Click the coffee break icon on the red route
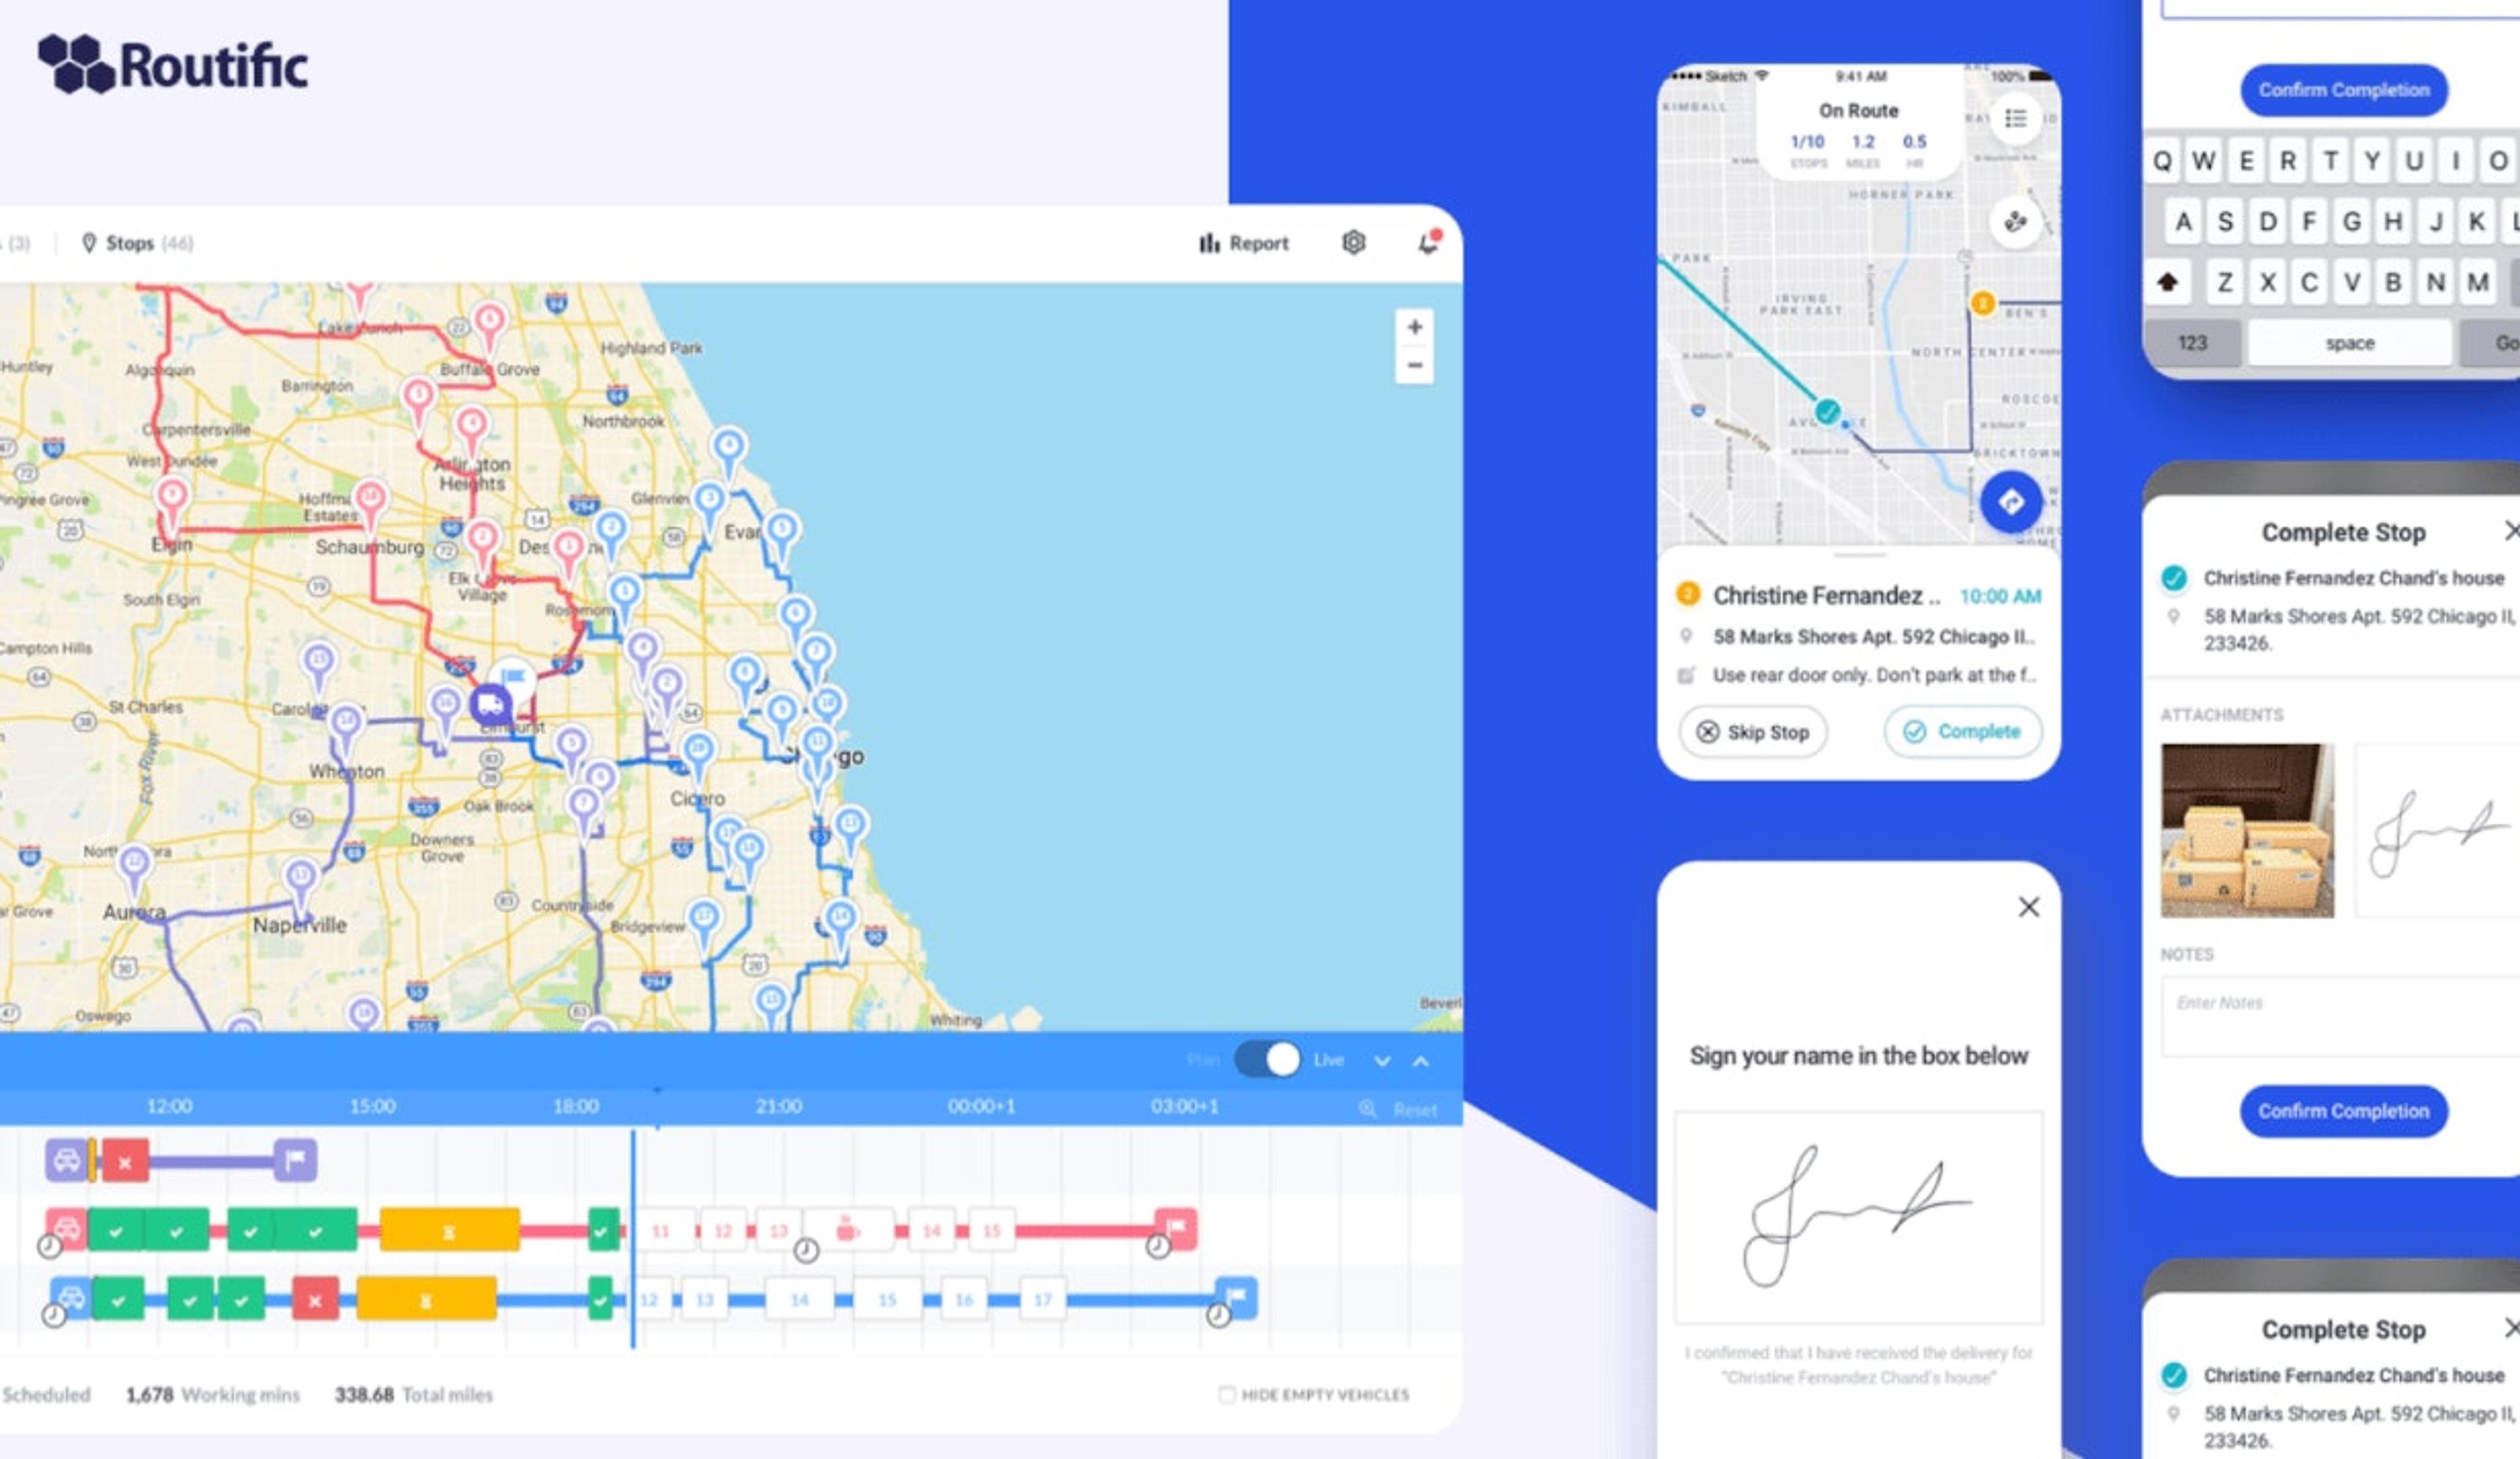The height and width of the screenshot is (1459, 2520). click(848, 1229)
